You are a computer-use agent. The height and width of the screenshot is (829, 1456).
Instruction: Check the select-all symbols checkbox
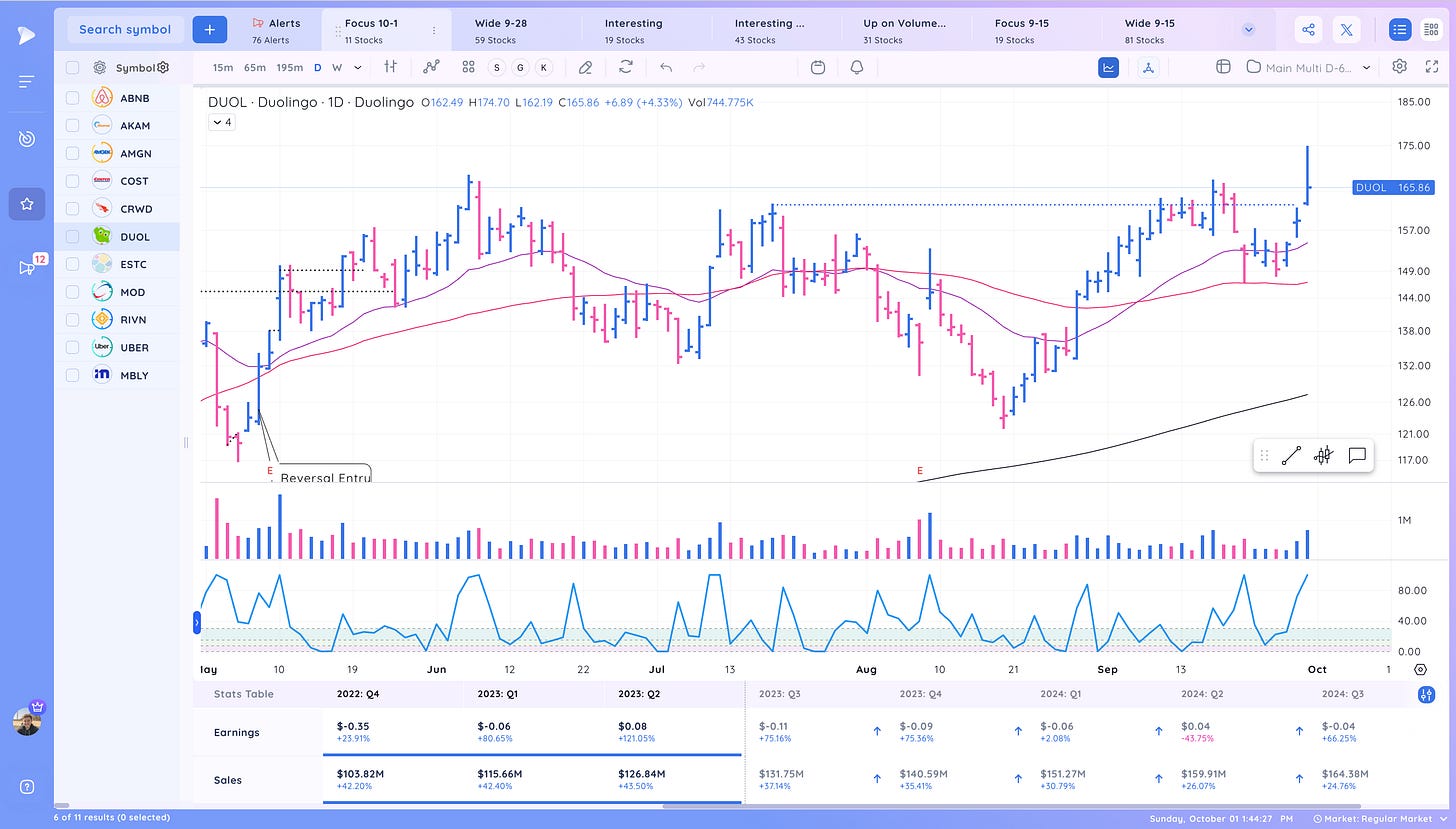(72, 68)
